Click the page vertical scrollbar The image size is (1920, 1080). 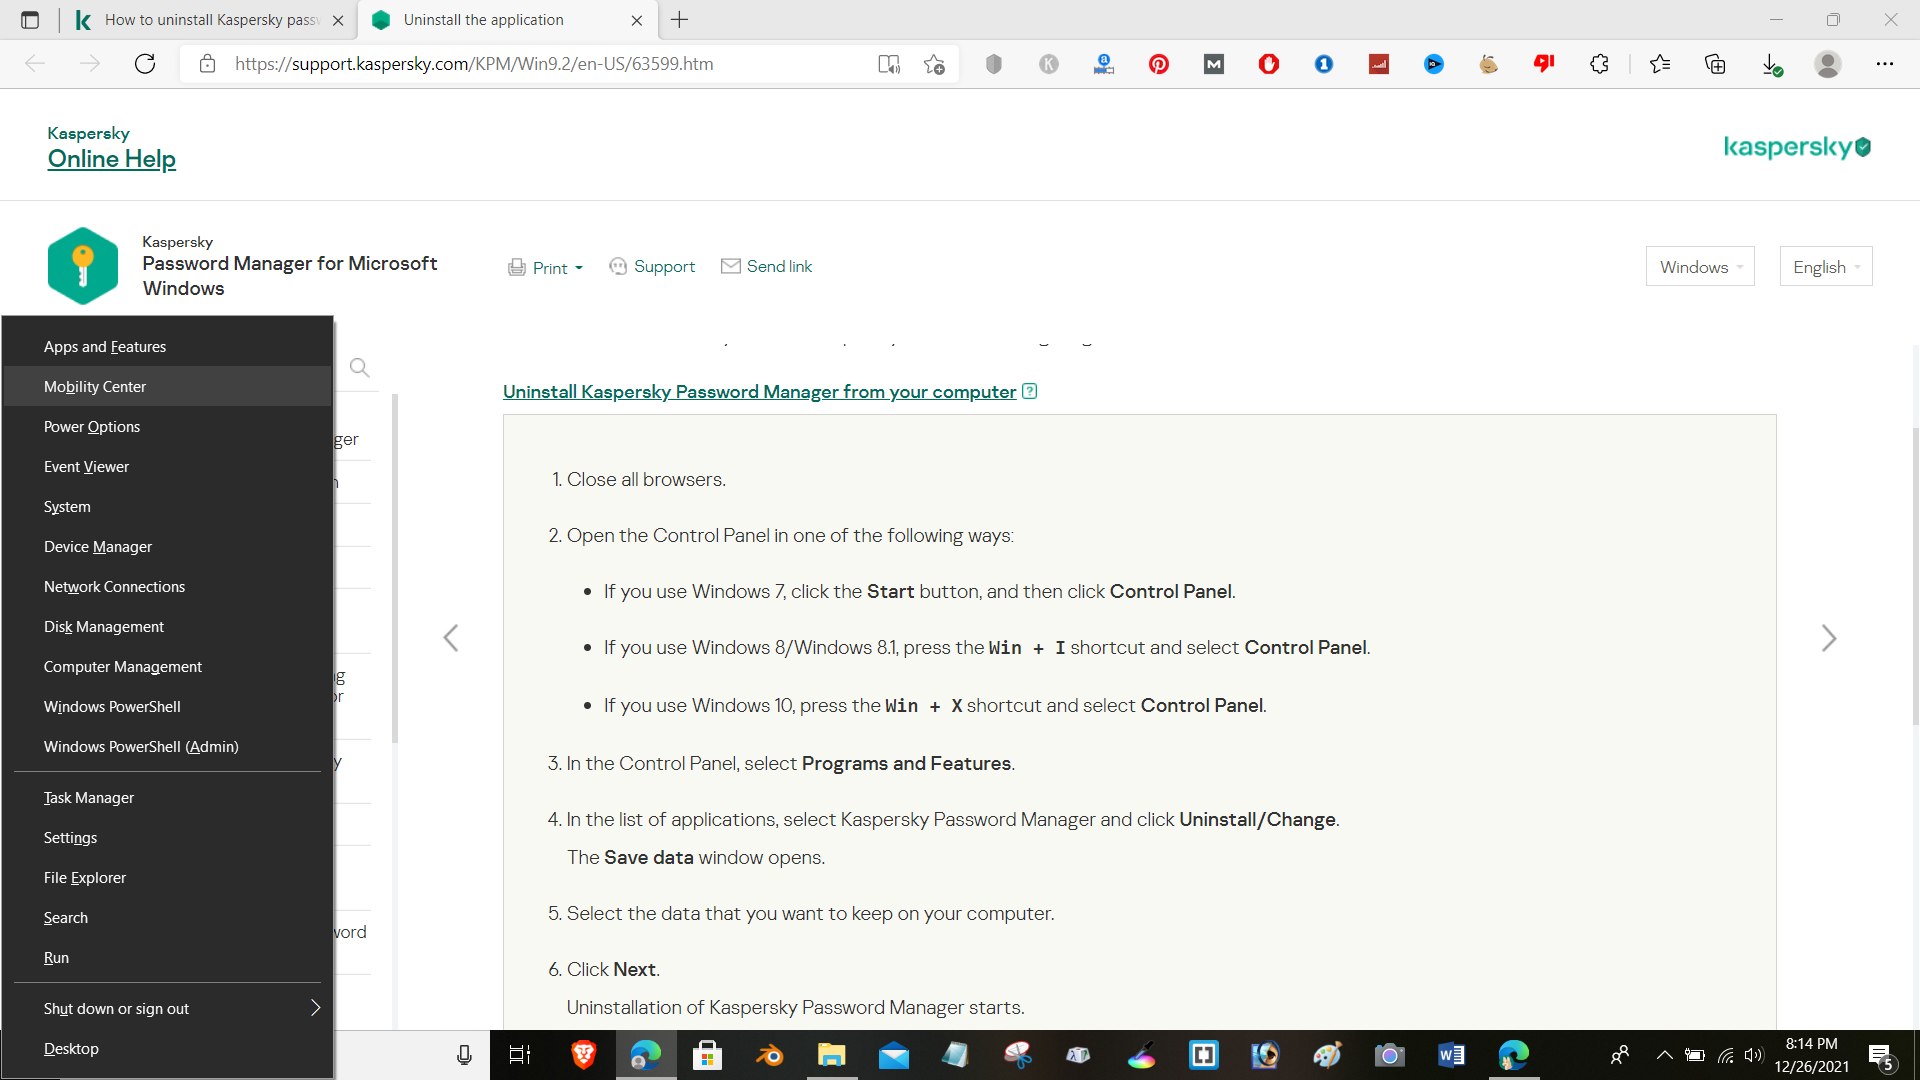click(x=1915, y=575)
